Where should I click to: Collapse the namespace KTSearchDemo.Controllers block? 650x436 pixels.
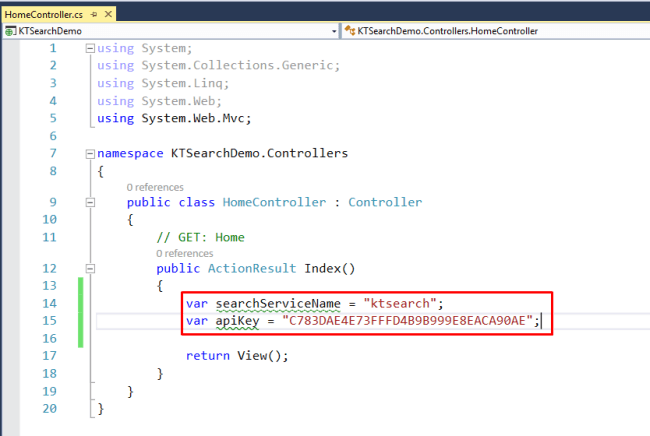[90, 154]
